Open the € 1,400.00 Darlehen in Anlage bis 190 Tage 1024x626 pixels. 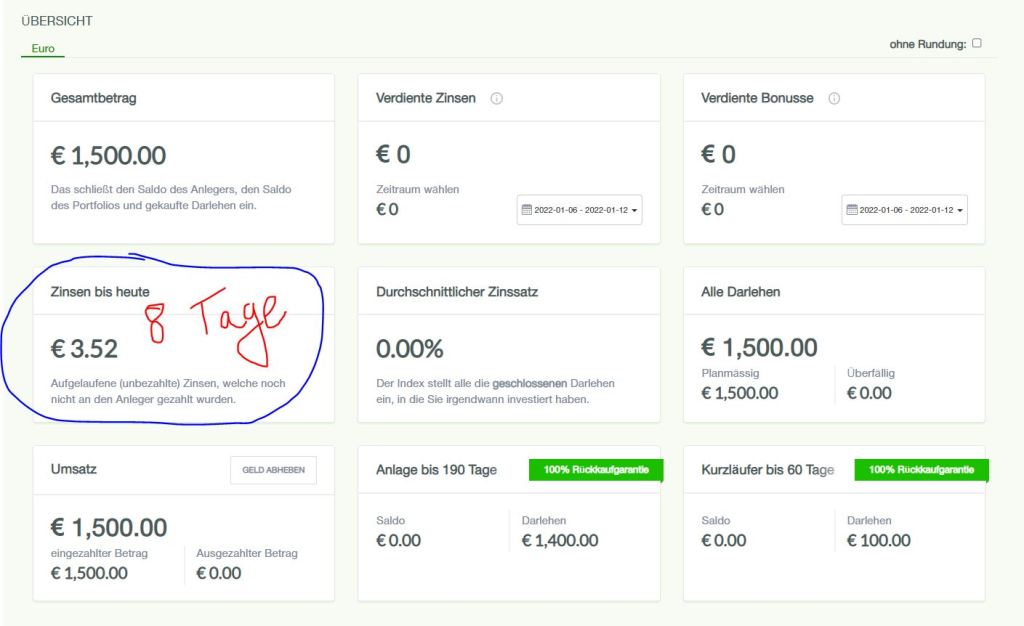pos(560,541)
